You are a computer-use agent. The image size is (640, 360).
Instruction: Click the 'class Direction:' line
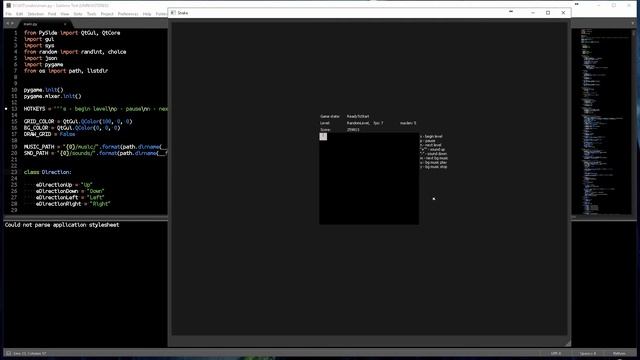point(48,172)
